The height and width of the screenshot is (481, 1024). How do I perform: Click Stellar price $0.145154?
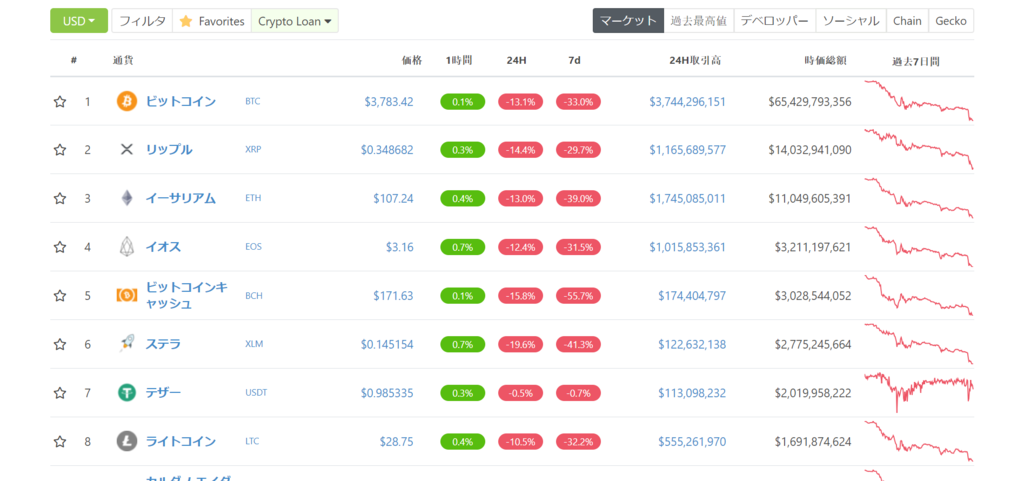tap(387, 345)
